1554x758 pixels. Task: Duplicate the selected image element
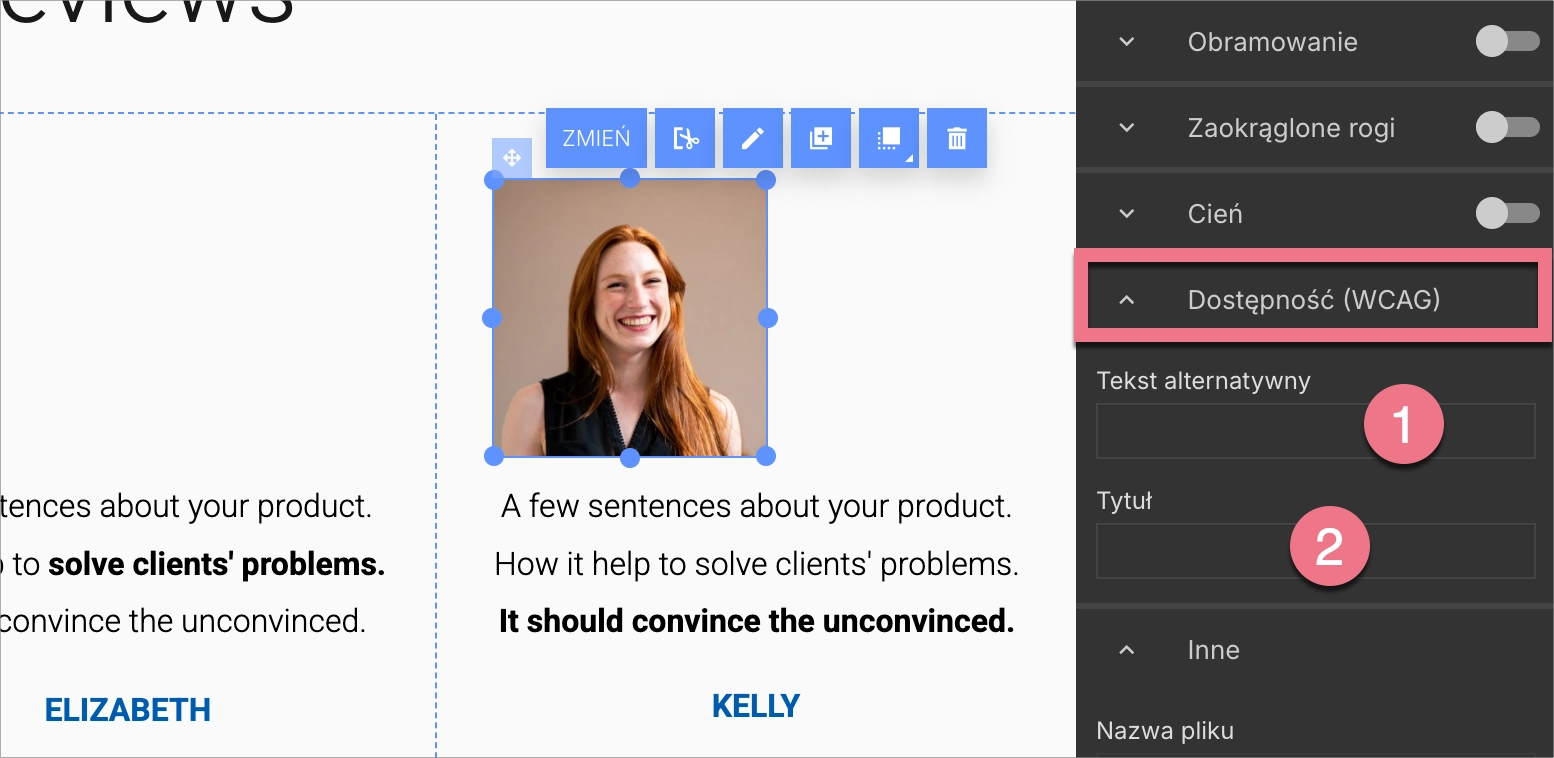click(821, 138)
